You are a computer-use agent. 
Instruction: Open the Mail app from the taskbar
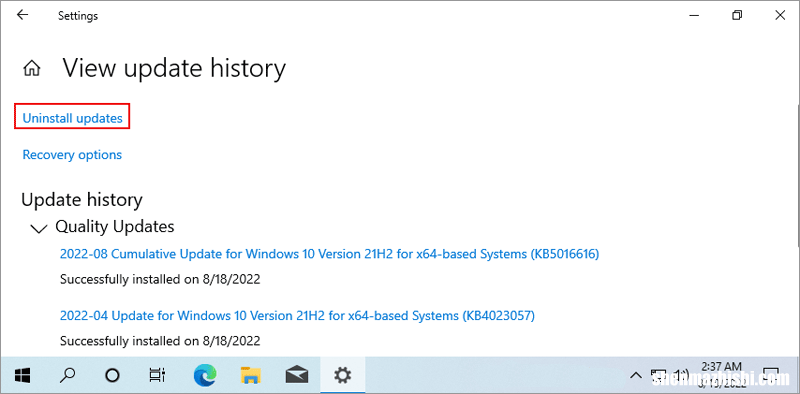[297, 376]
